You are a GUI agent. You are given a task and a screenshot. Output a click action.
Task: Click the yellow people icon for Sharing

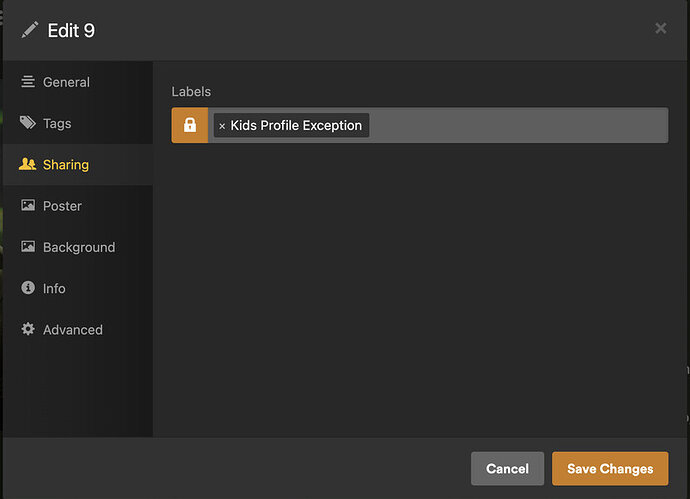(28, 165)
